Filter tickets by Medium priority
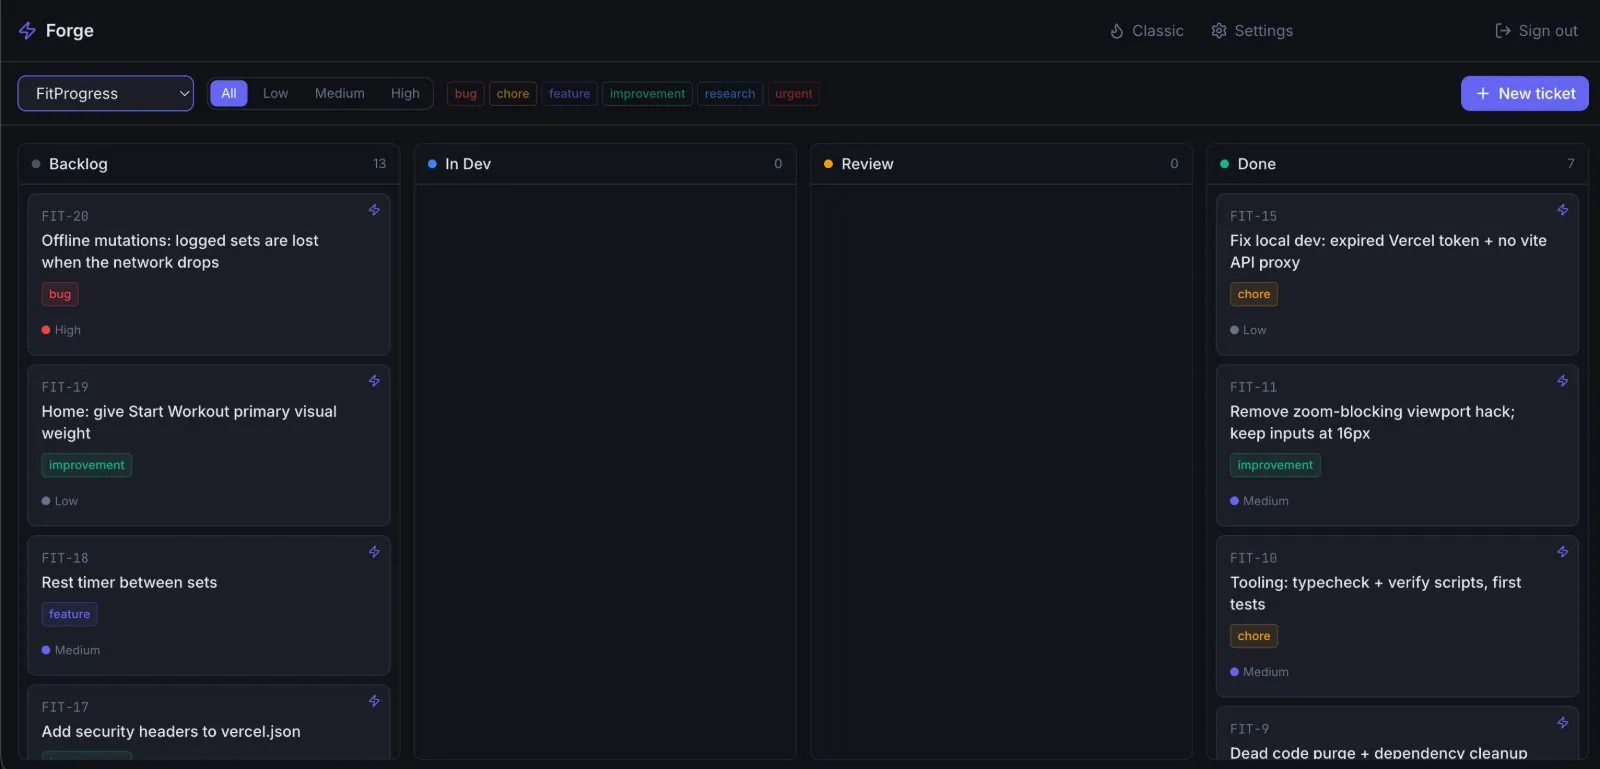The width and height of the screenshot is (1600, 769). coord(340,93)
